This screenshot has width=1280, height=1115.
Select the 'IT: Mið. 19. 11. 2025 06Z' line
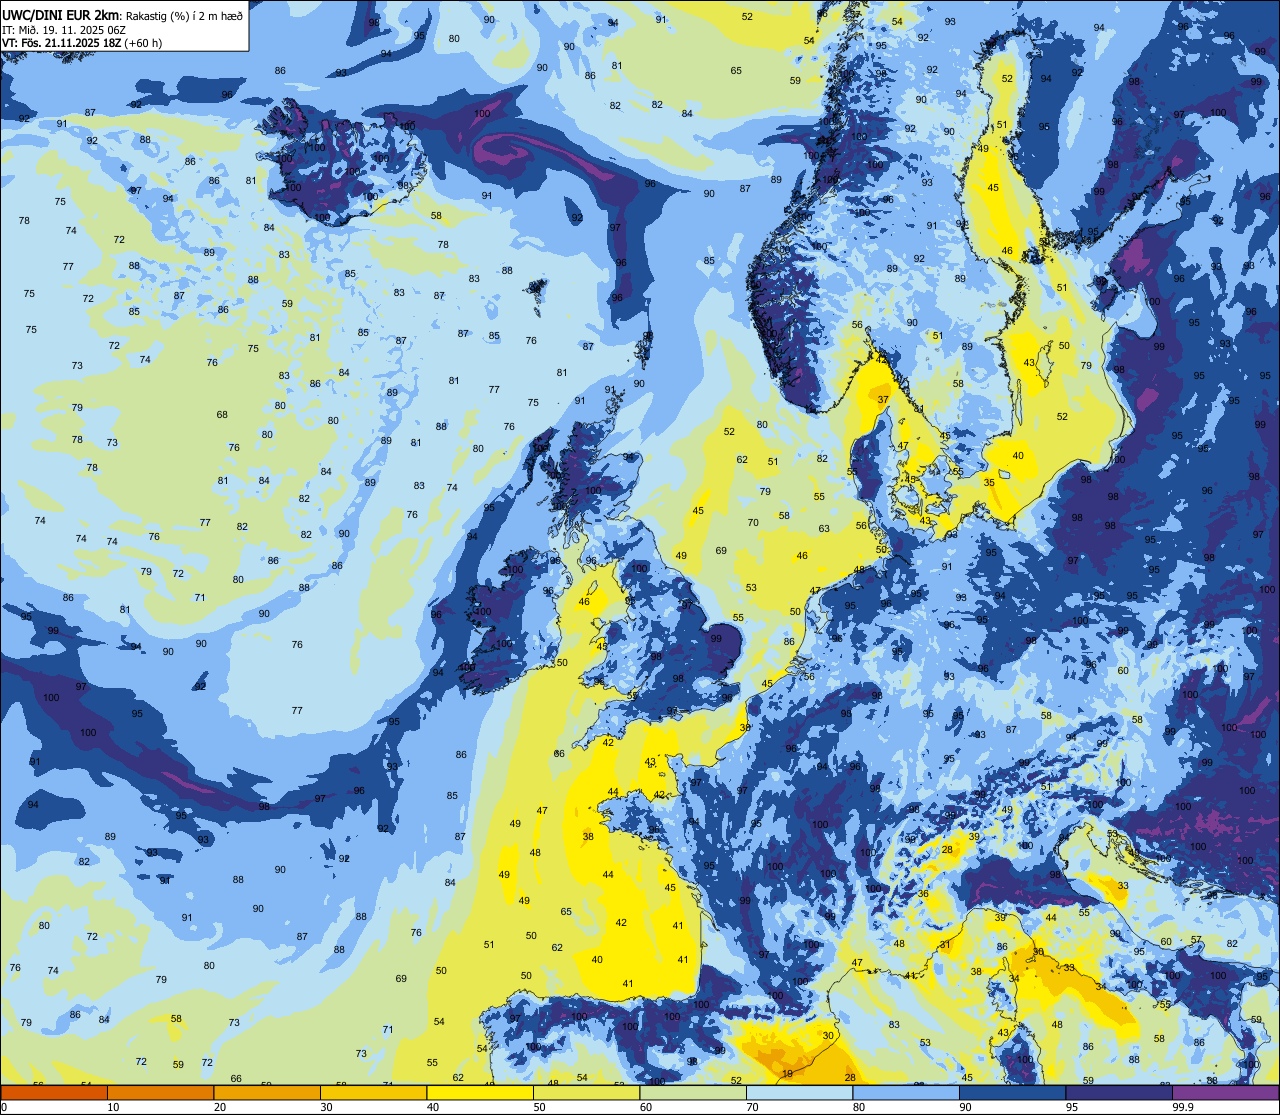(63, 29)
